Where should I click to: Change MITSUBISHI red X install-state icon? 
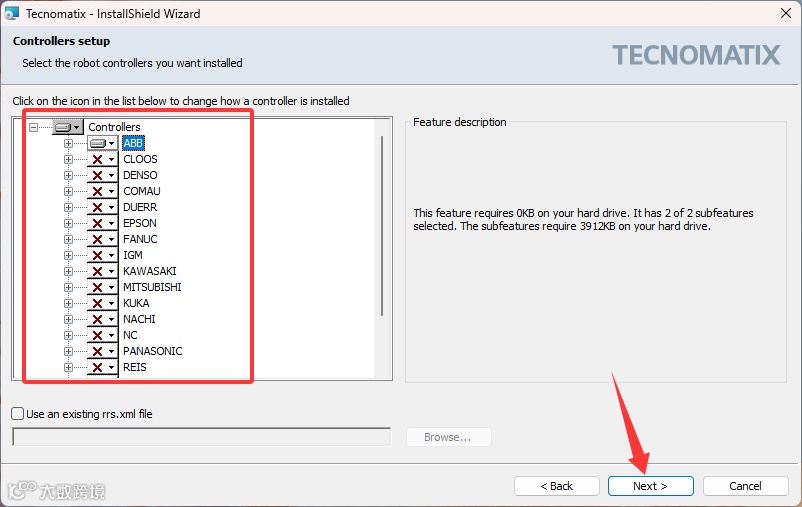tap(102, 287)
